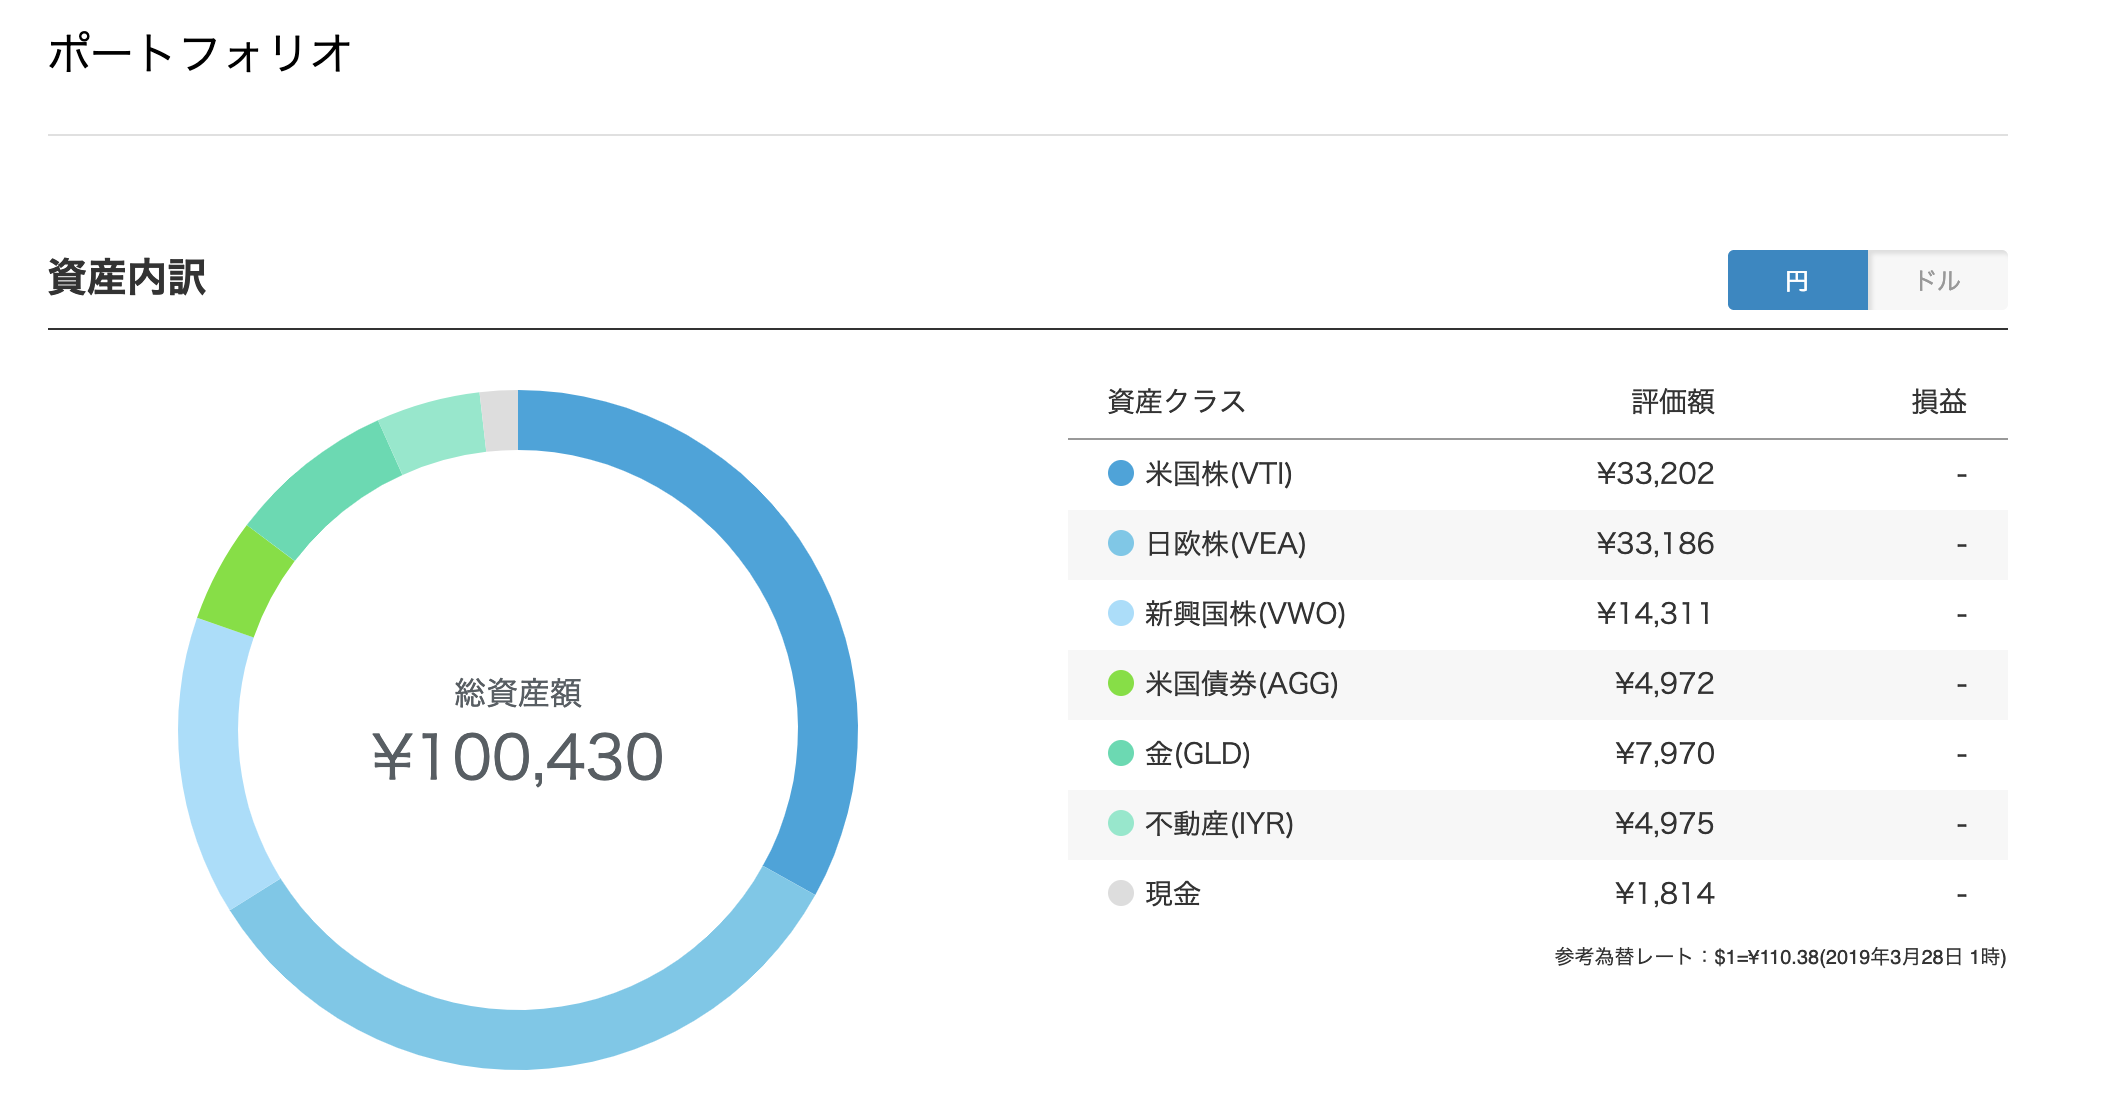Click the 損益 dash in the 米国株(VTI) row
This screenshot has height=1108, width=2124.
coord(1961,475)
